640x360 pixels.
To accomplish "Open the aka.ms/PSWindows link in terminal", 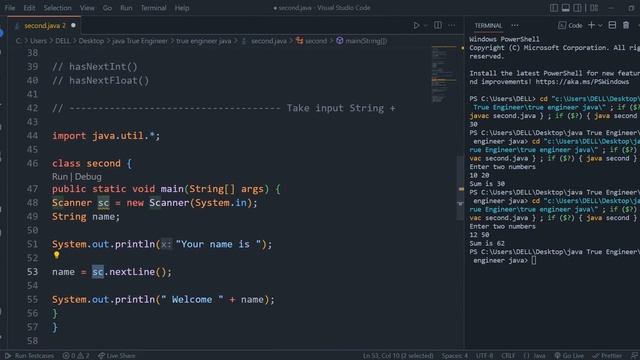I will [582, 82].
